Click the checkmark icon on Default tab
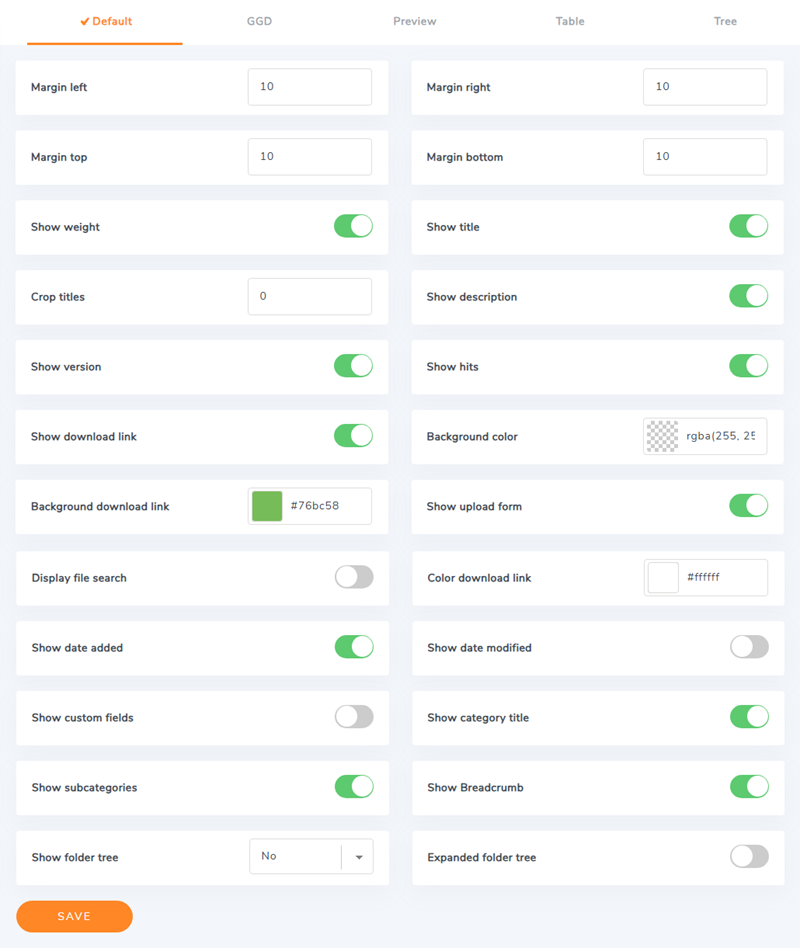Viewport: 800px width, 948px height. (x=85, y=21)
